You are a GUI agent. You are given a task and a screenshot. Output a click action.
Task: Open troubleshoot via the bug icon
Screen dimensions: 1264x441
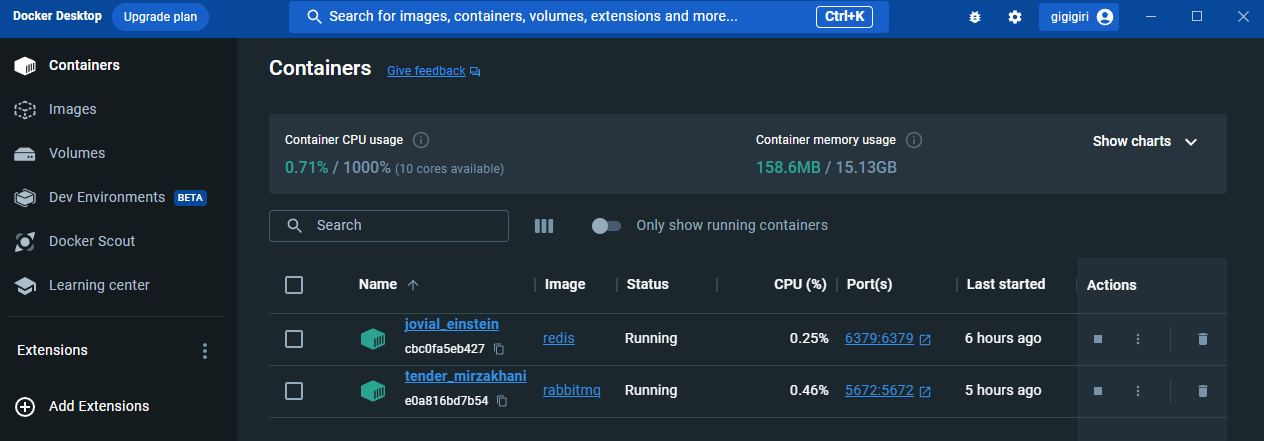point(975,17)
